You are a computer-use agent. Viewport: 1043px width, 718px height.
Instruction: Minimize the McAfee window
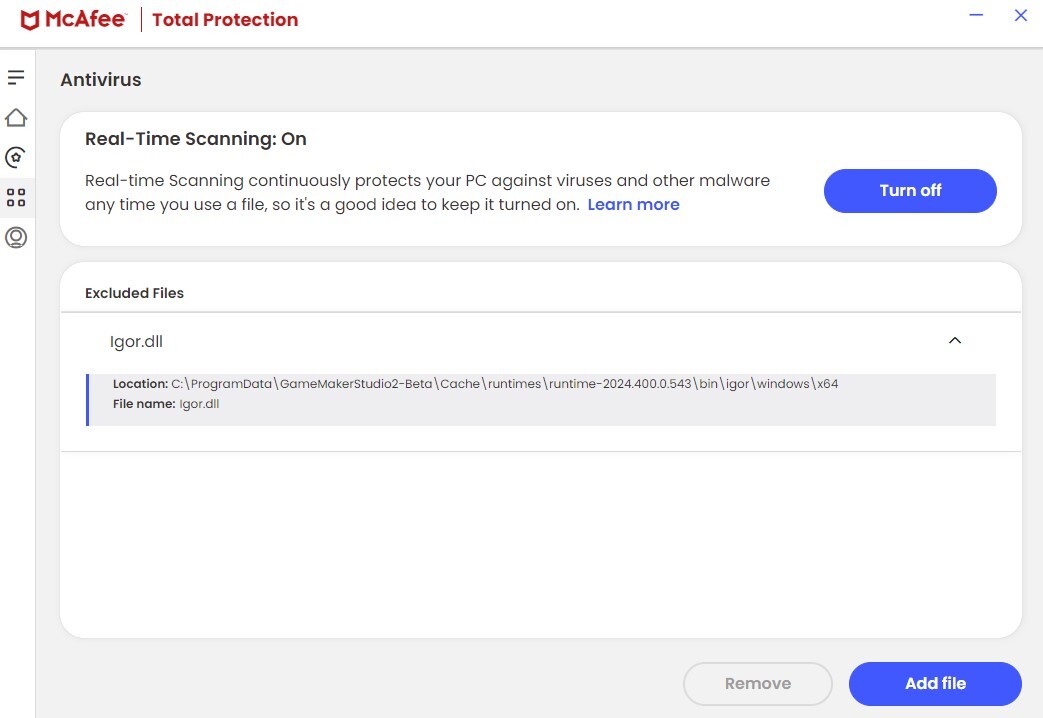(976, 16)
